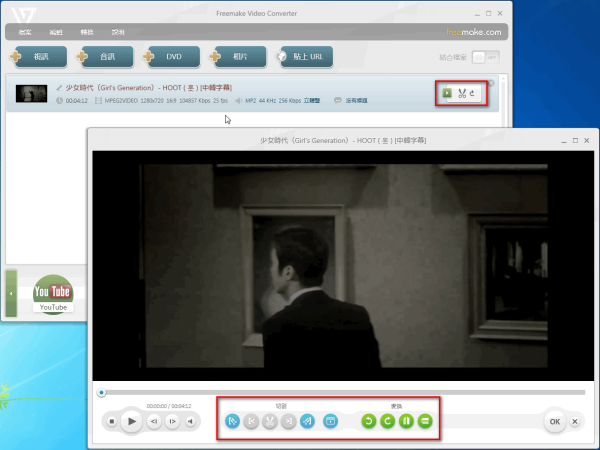Remove the file with the row's X icon
Viewport: 600px width, 450px height.
pyautogui.click(x=491, y=83)
